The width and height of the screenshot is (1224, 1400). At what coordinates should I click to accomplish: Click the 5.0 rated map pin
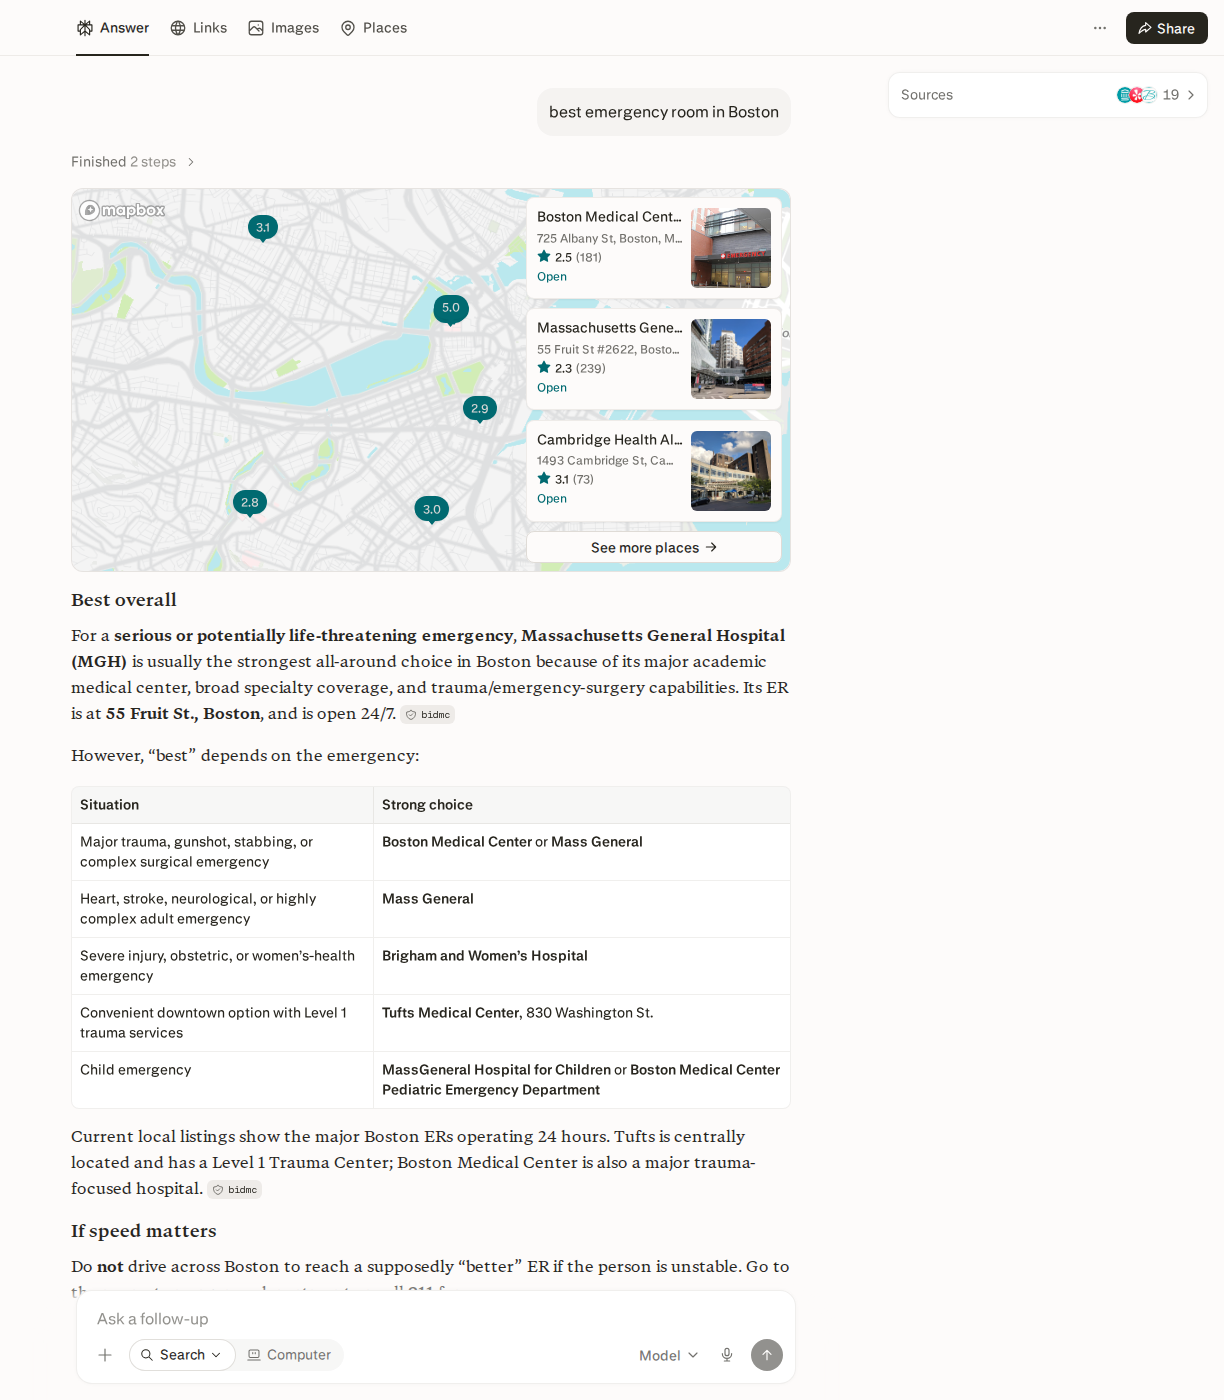pyautogui.click(x=451, y=309)
